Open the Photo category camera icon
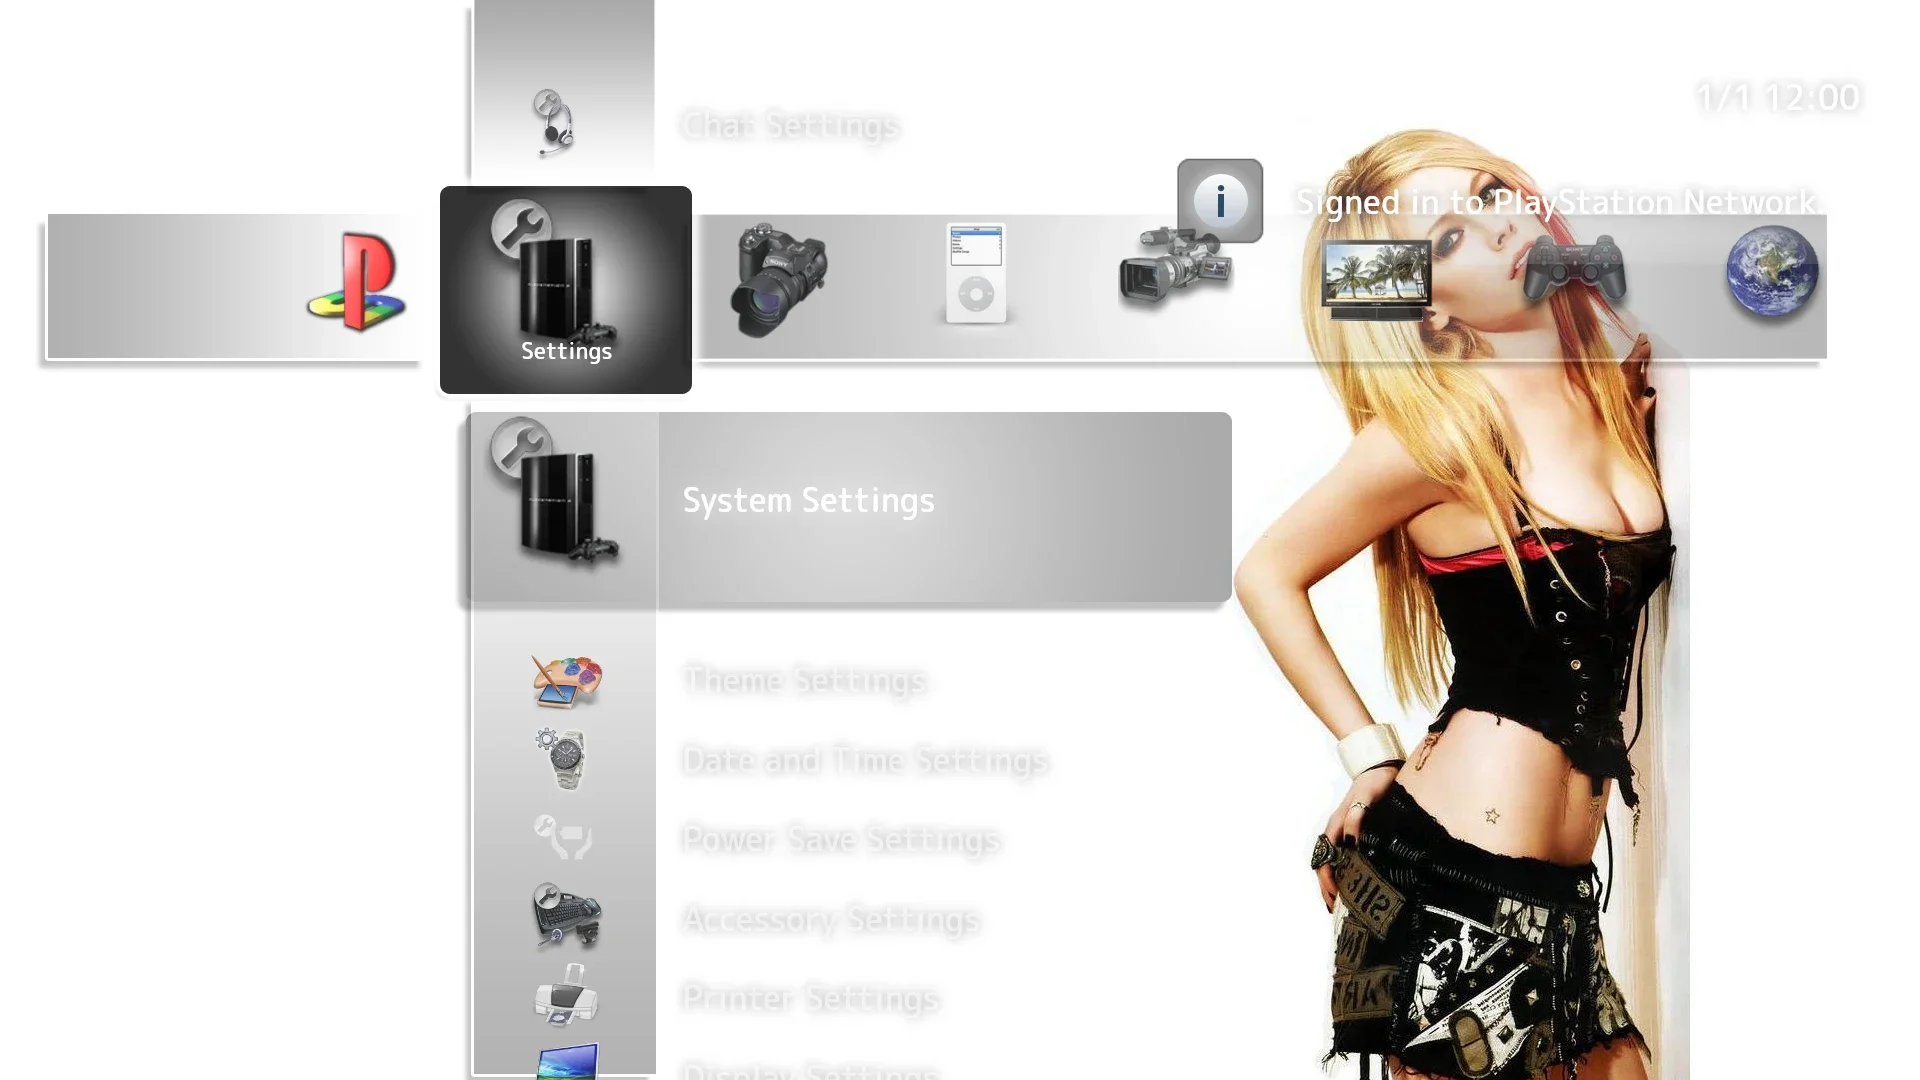Image resolution: width=1920 pixels, height=1080 pixels. pyautogui.click(x=779, y=280)
